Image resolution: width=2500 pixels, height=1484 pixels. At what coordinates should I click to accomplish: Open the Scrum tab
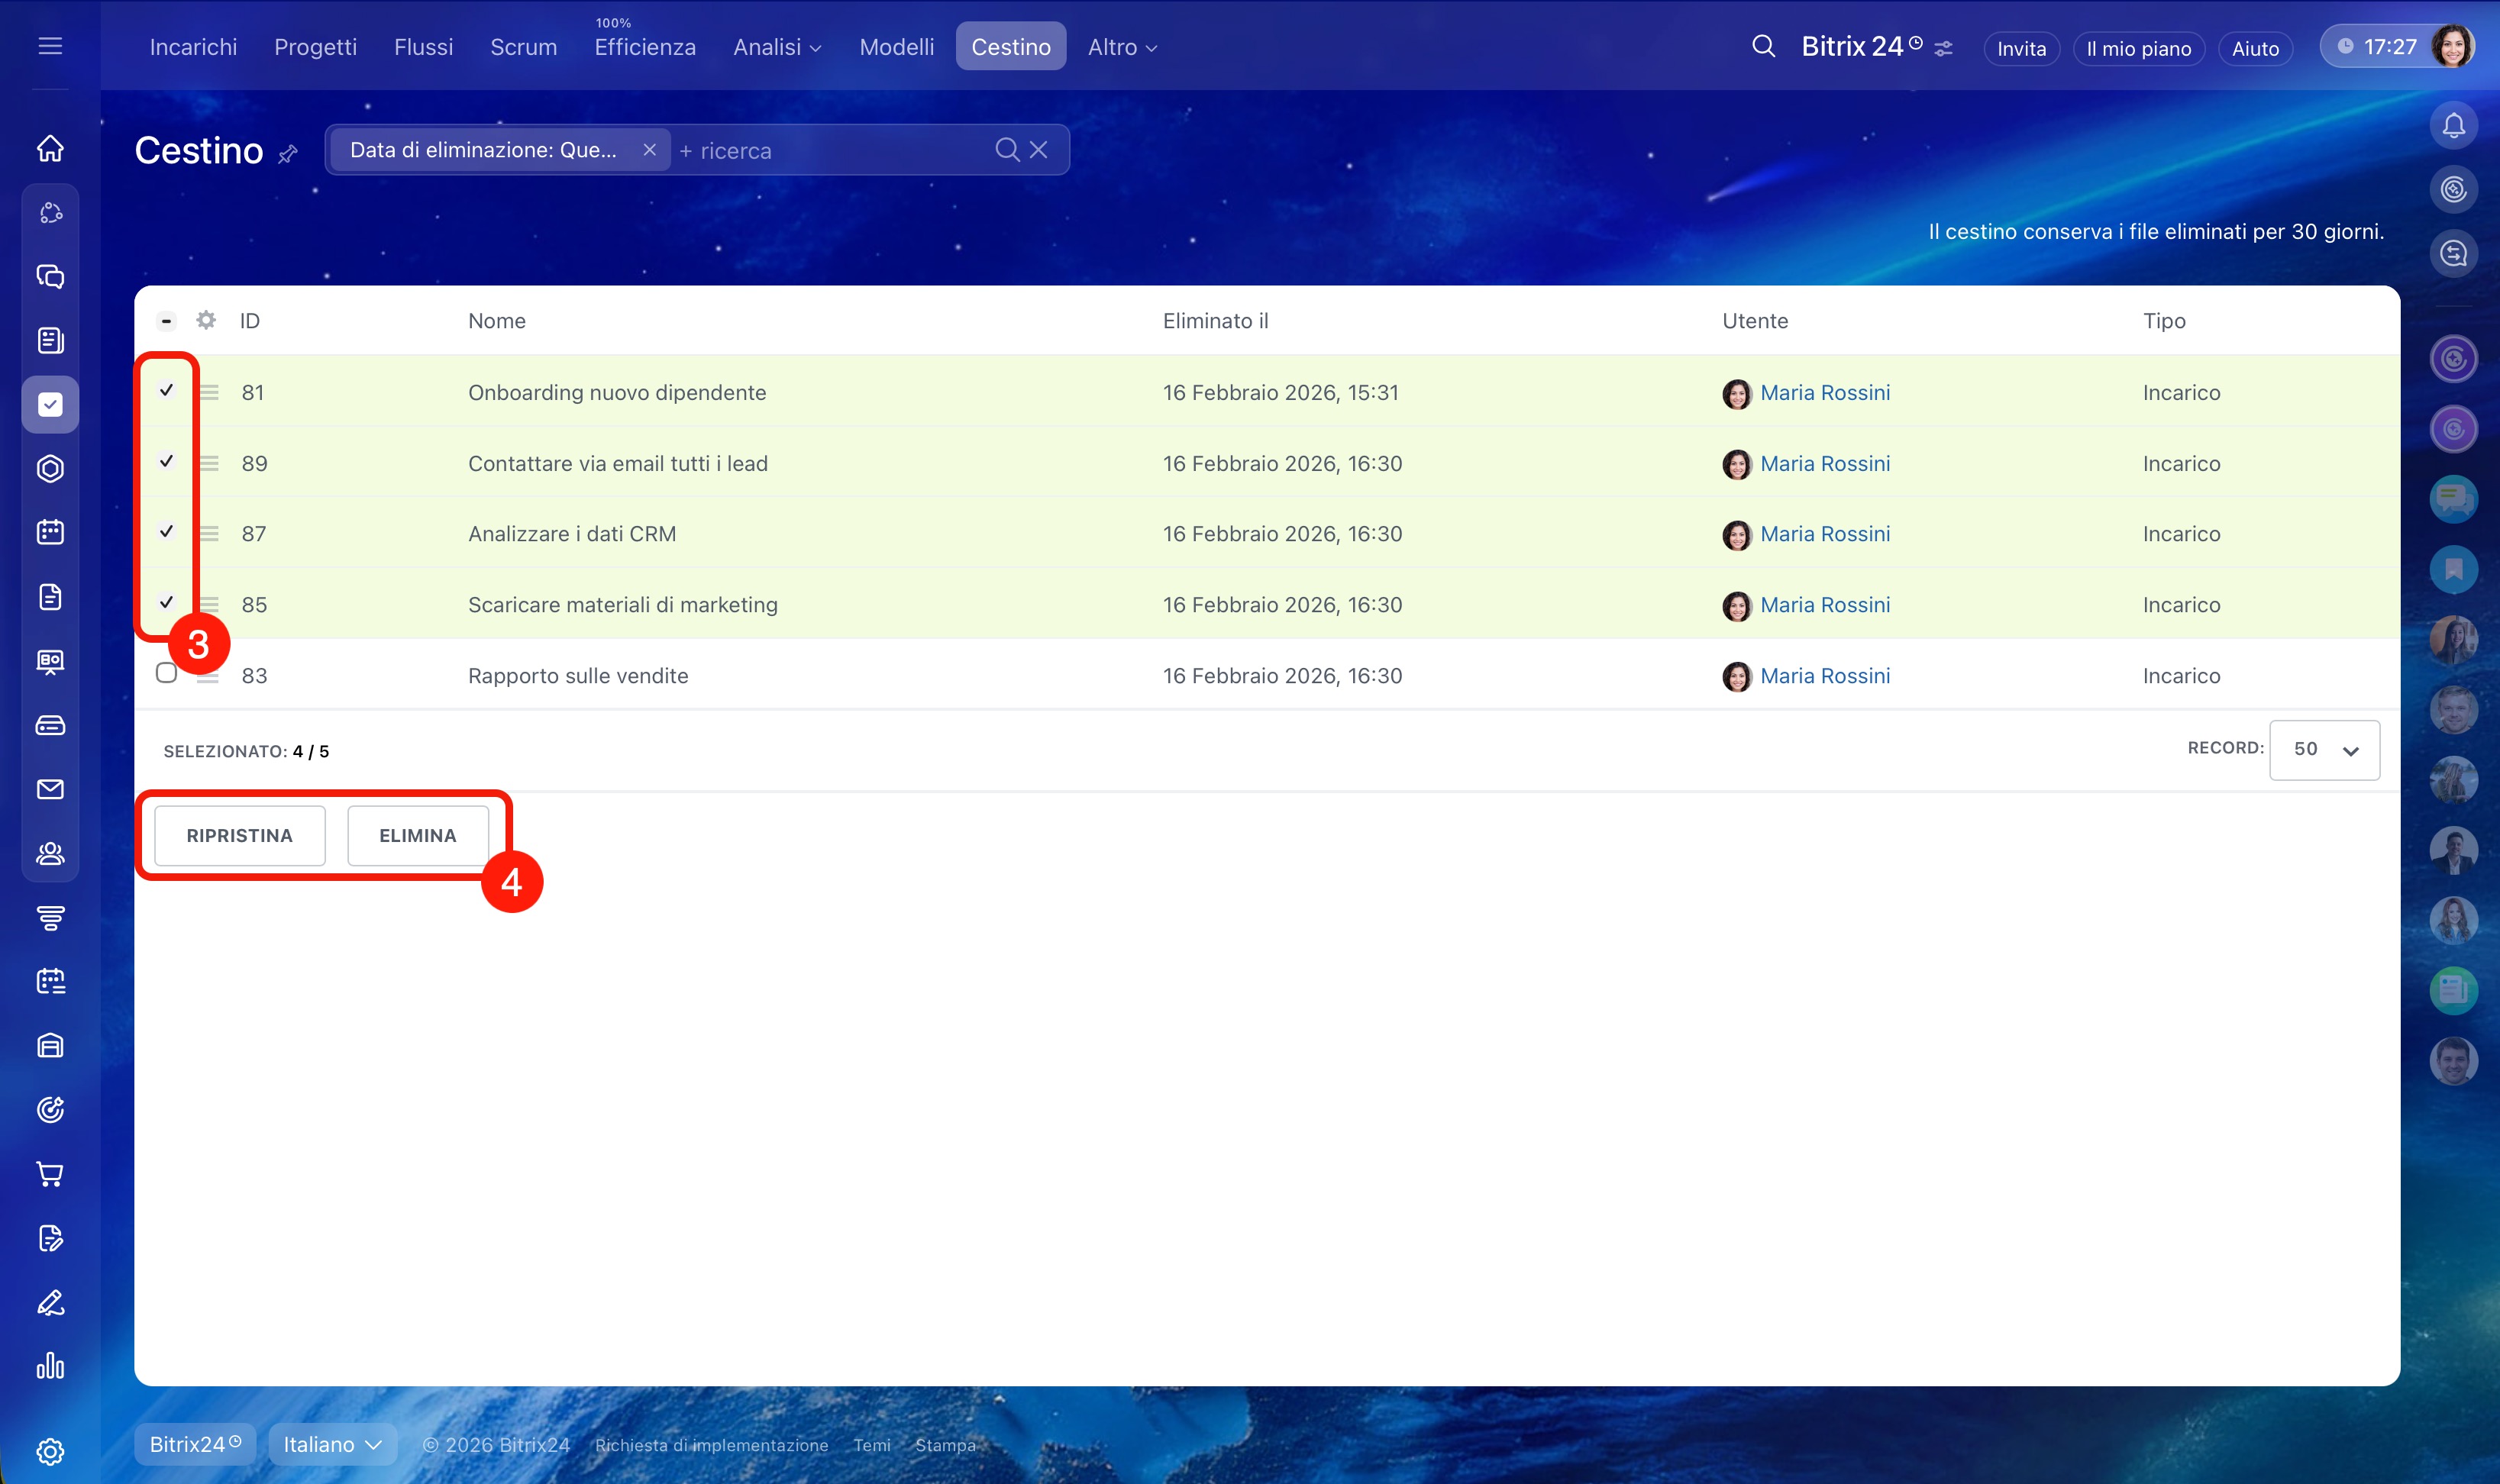point(523,47)
